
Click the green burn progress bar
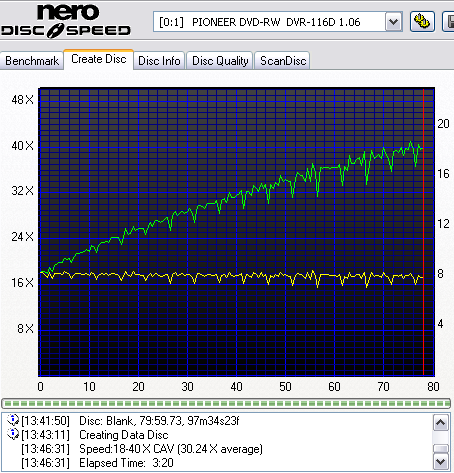coord(226,404)
